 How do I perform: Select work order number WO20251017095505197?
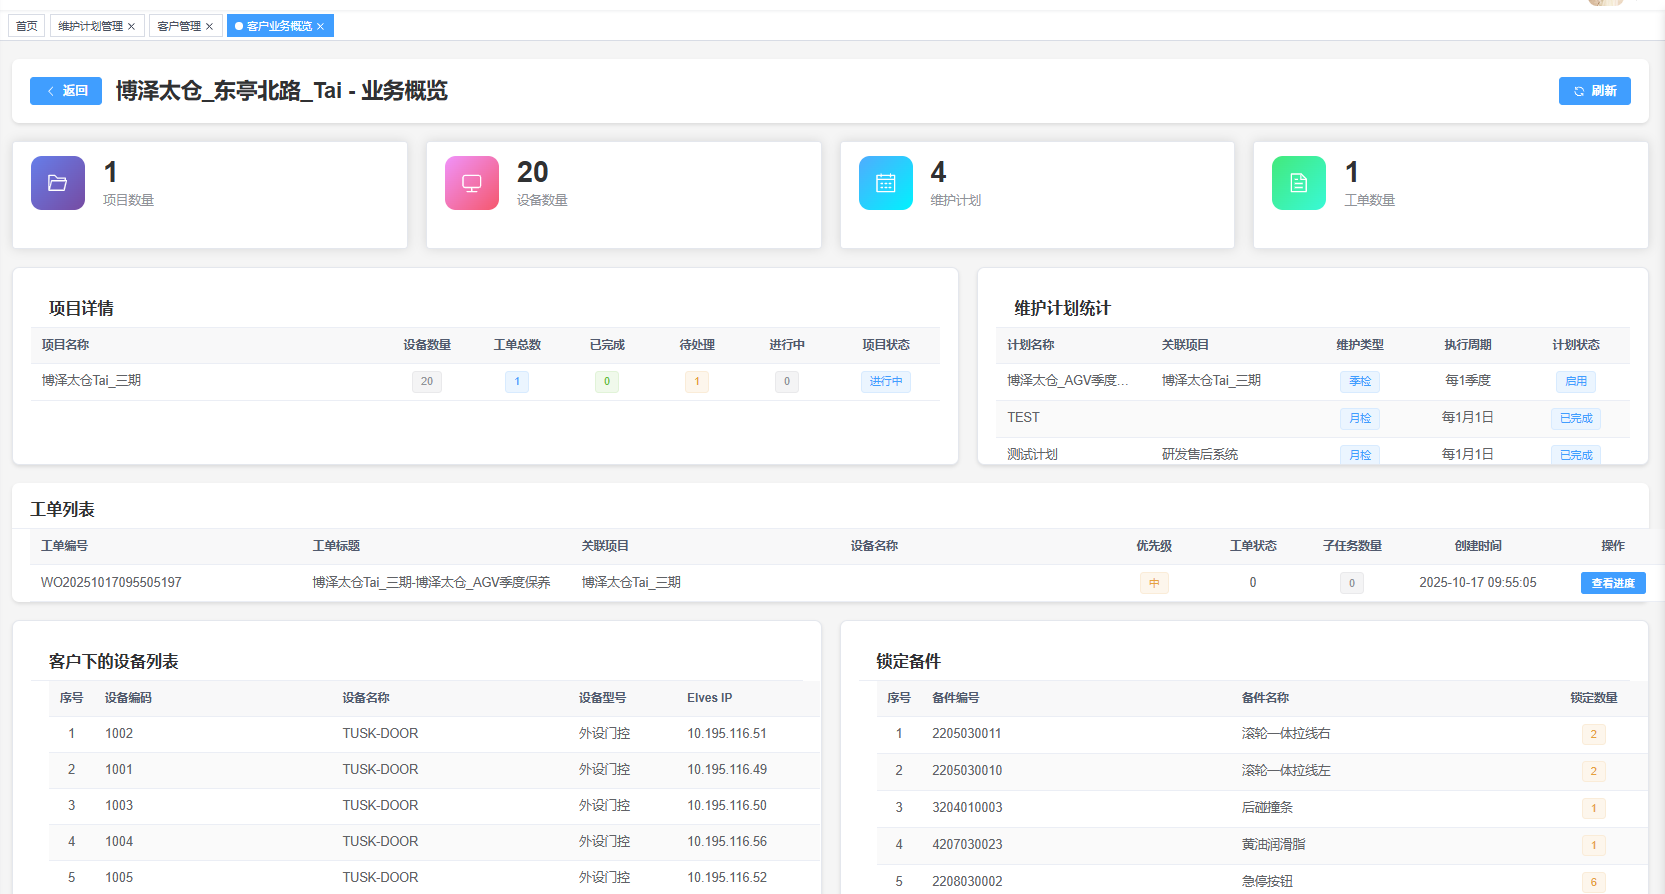pyautogui.click(x=111, y=583)
